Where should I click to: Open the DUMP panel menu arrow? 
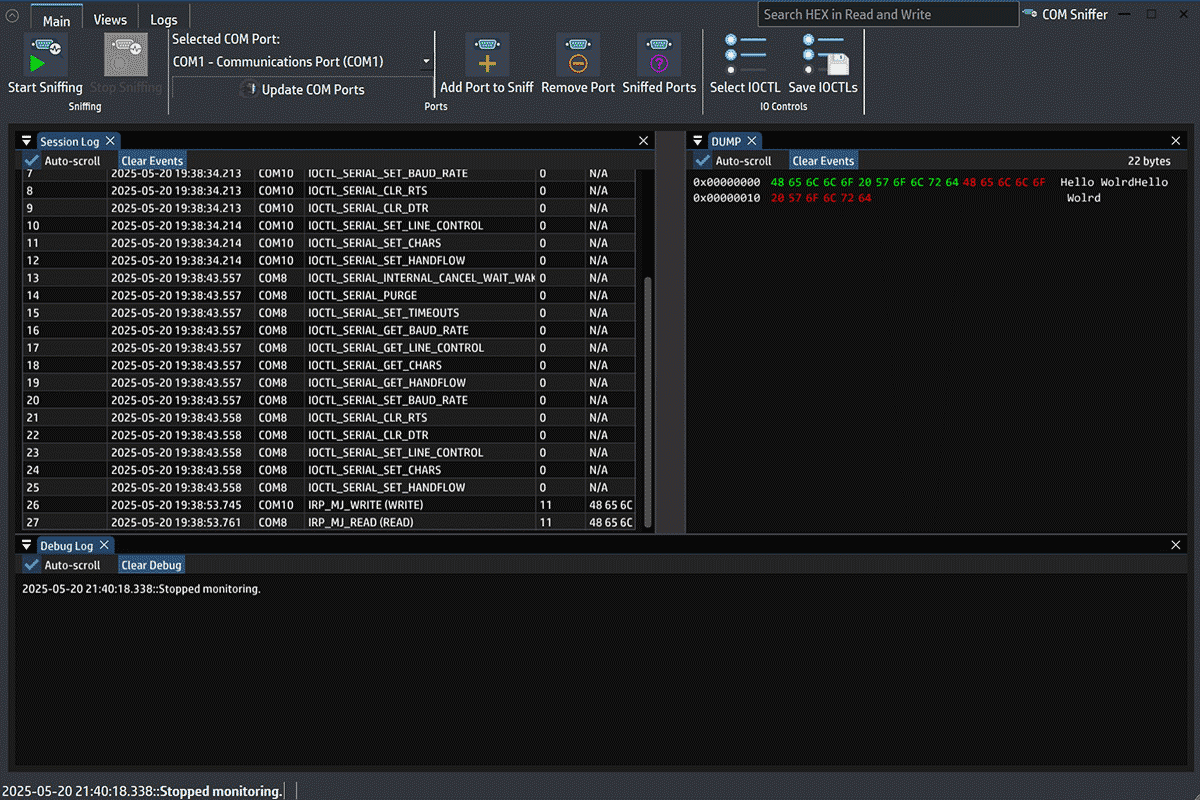point(698,141)
